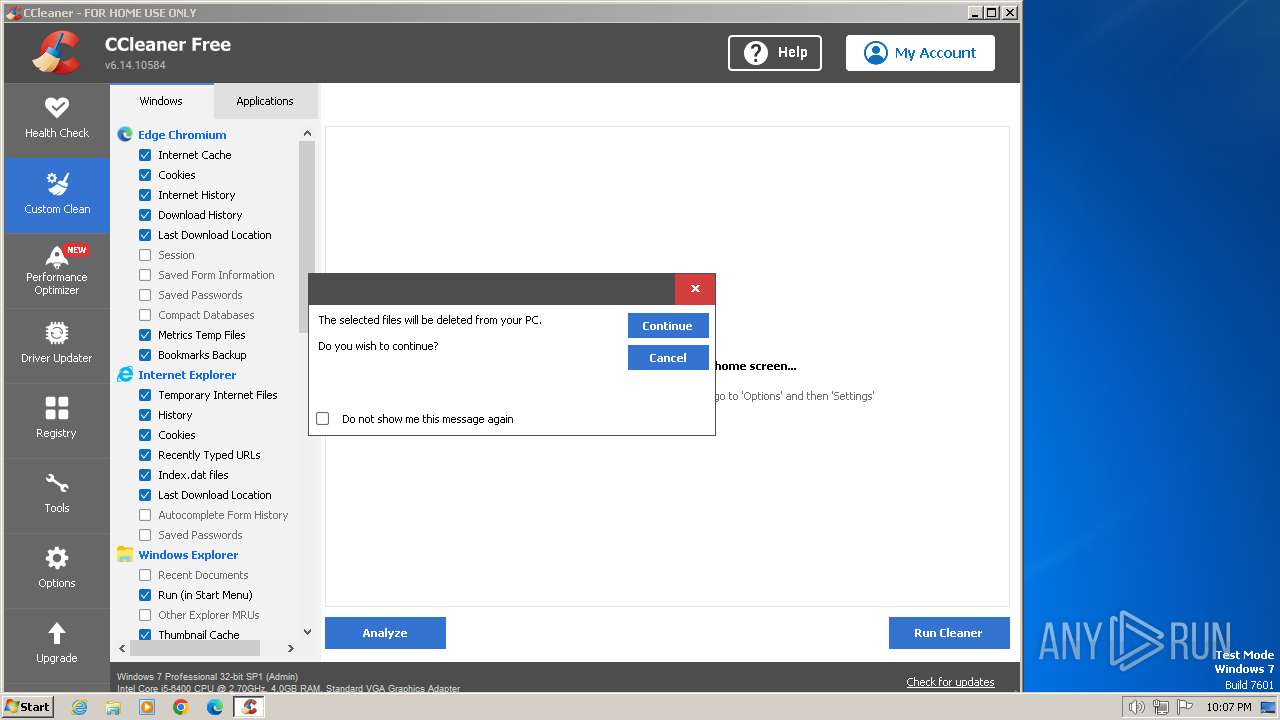Click the Internet Explorer group icon

(125, 374)
